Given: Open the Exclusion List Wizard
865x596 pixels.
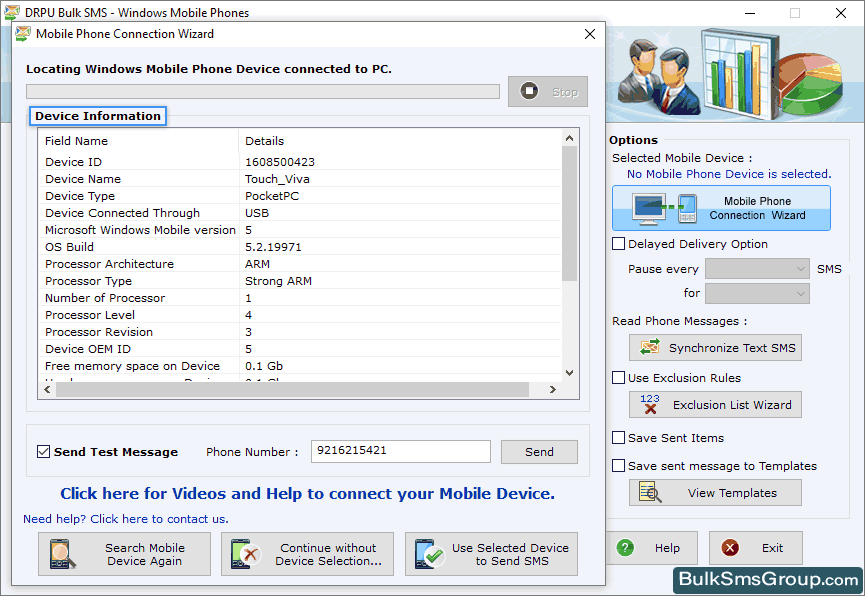Looking at the screenshot, I should [715, 405].
